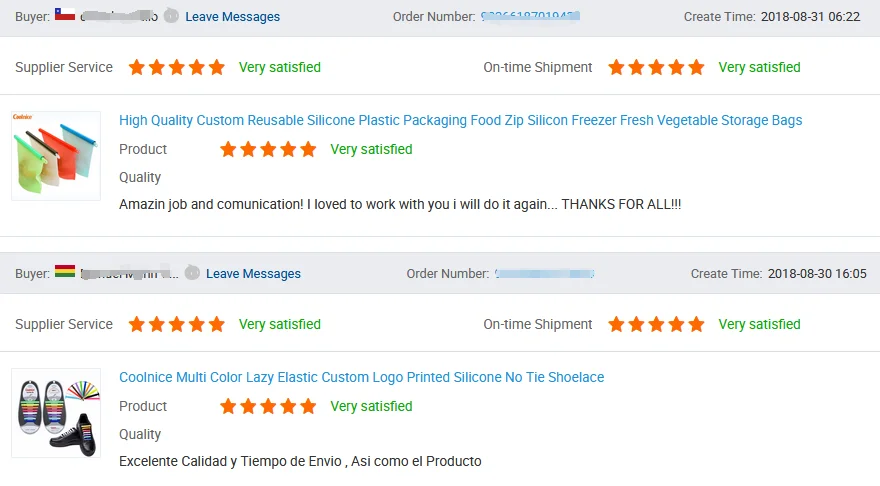Click the order number of the 2018-08-30 review
The width and height of the screenshot is (880, 486).
545,274
